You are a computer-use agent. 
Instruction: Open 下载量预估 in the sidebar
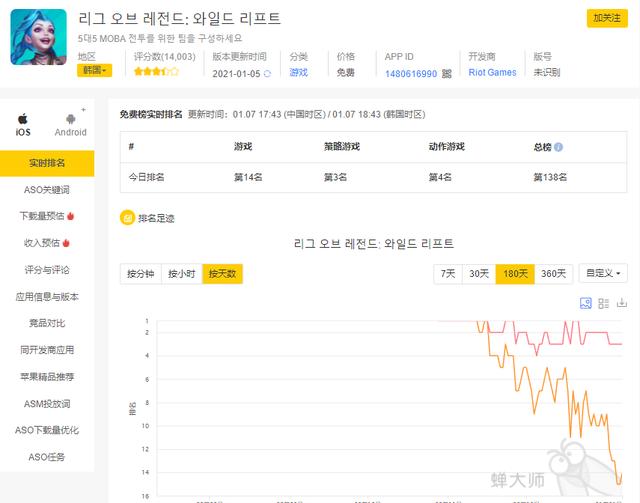(47, 216)
